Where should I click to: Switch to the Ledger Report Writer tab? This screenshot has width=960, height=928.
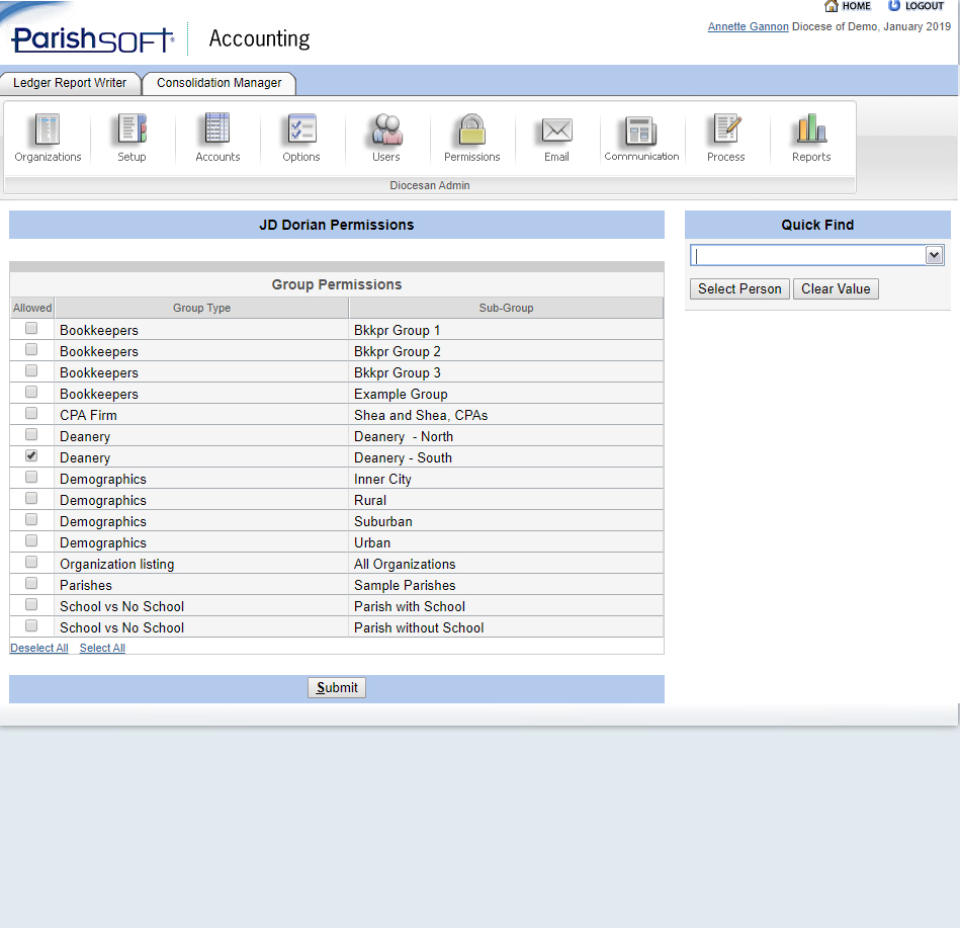[x=70, y=84]
